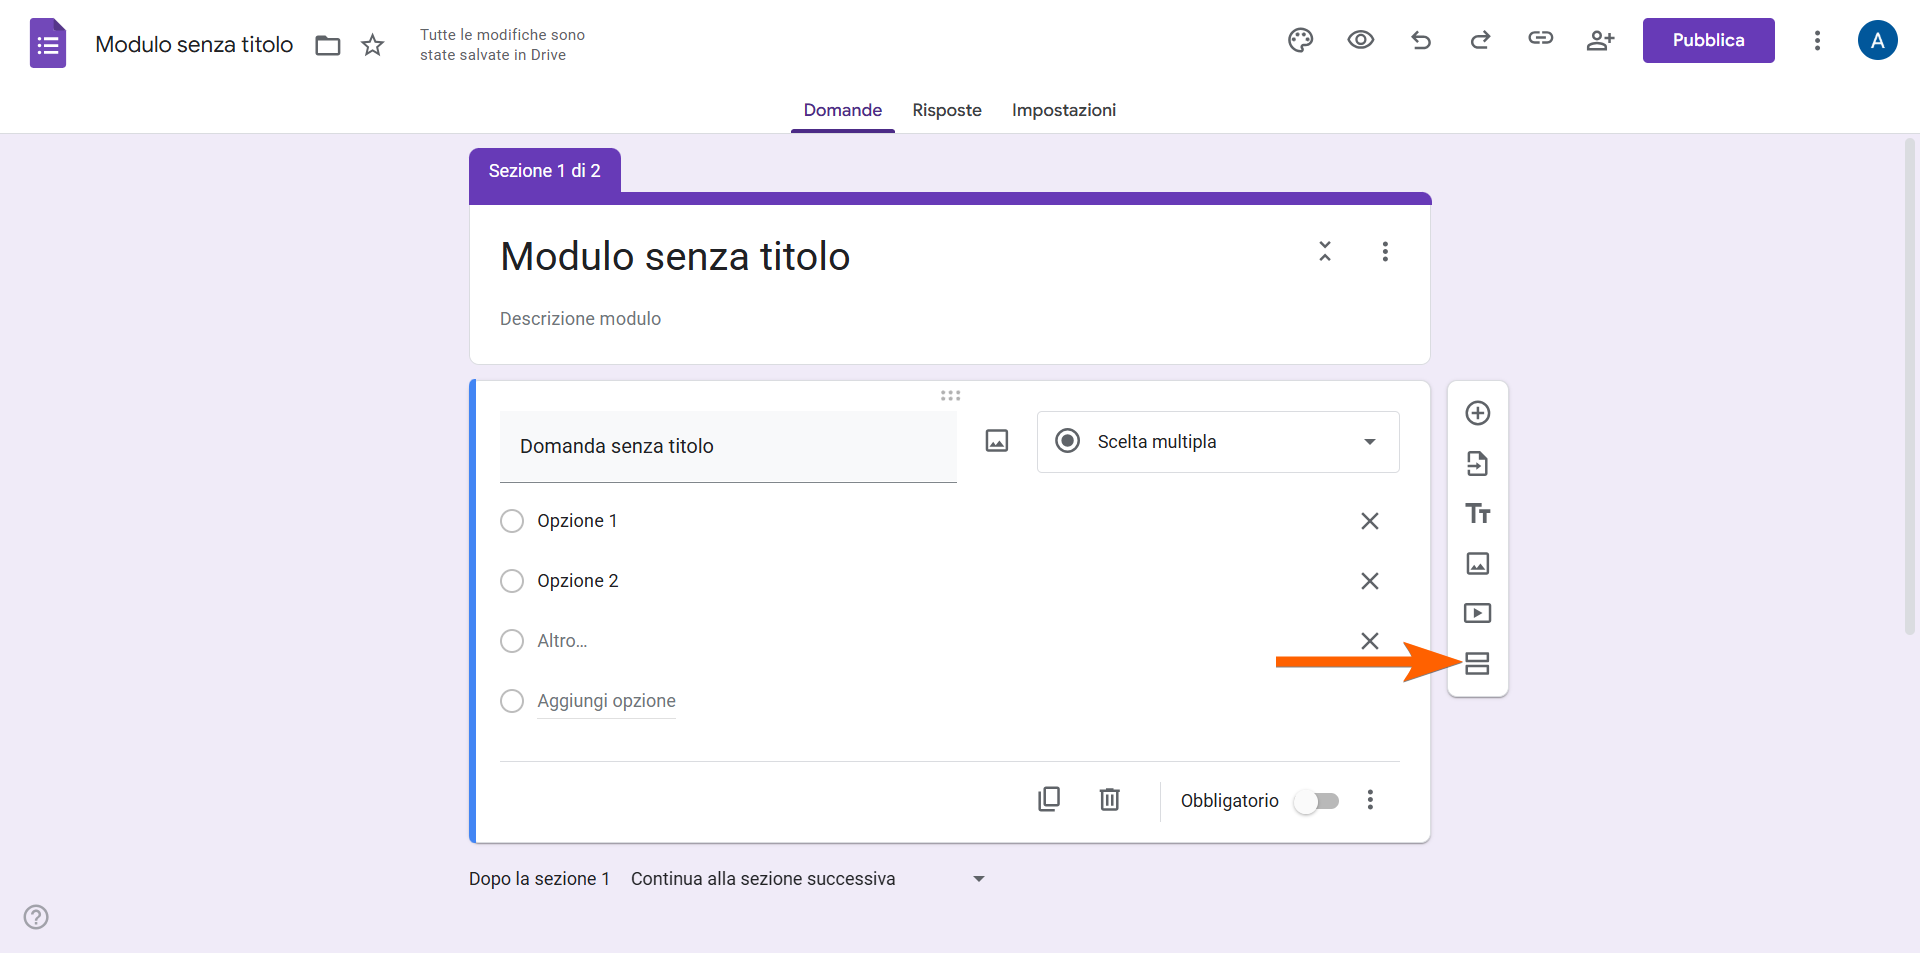Select the Opzione 1 radio button

pyautogui.click(x=511, y=520)
